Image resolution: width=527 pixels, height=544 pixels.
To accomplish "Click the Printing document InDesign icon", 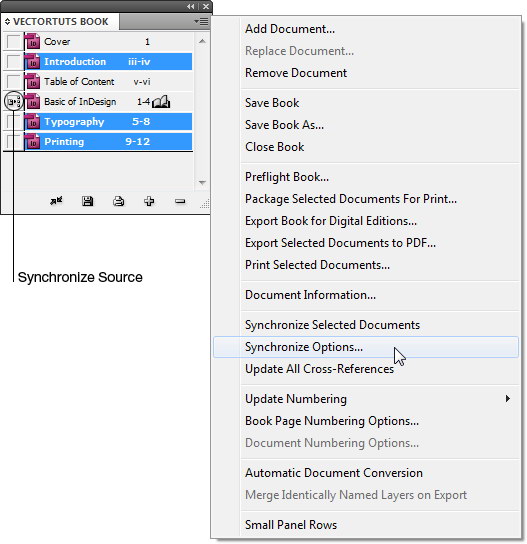I will pos(32,142).
